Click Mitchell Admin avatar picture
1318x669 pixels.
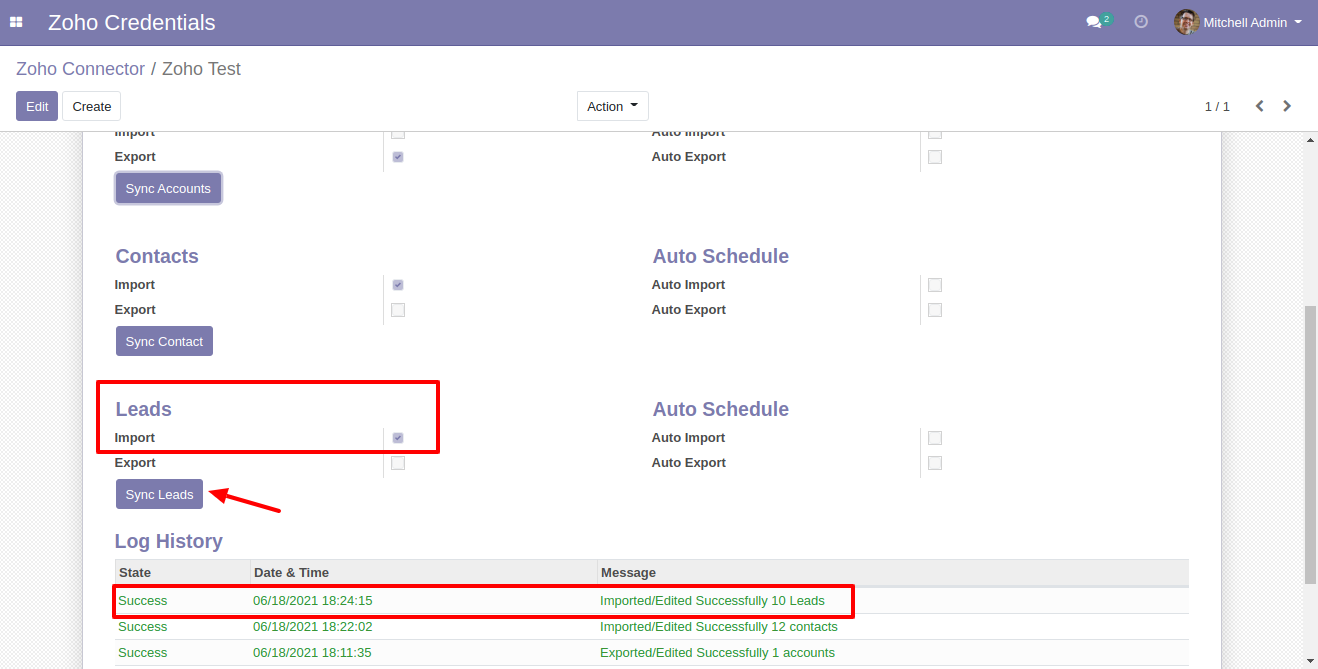pos(1186,22)
